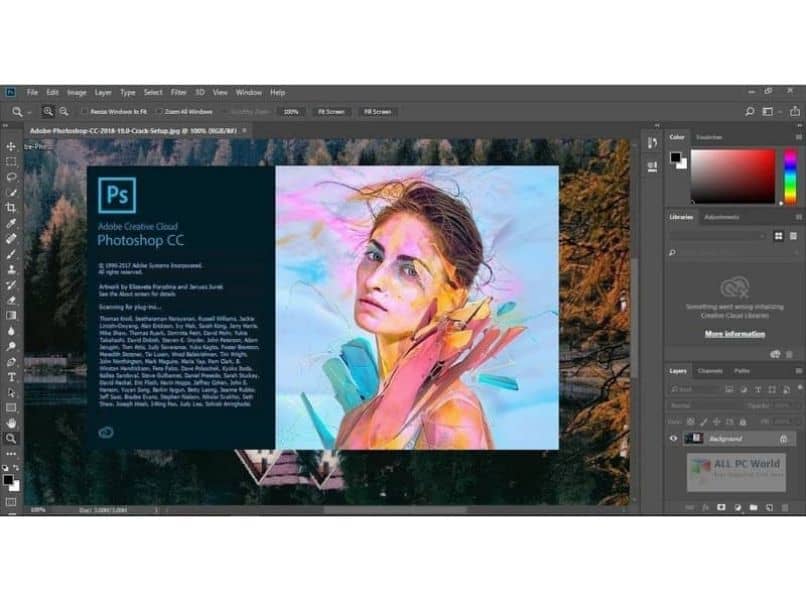This screenshot has width=806, height=600.
Task: Select the Brush tool
Action: pos(11,254)
